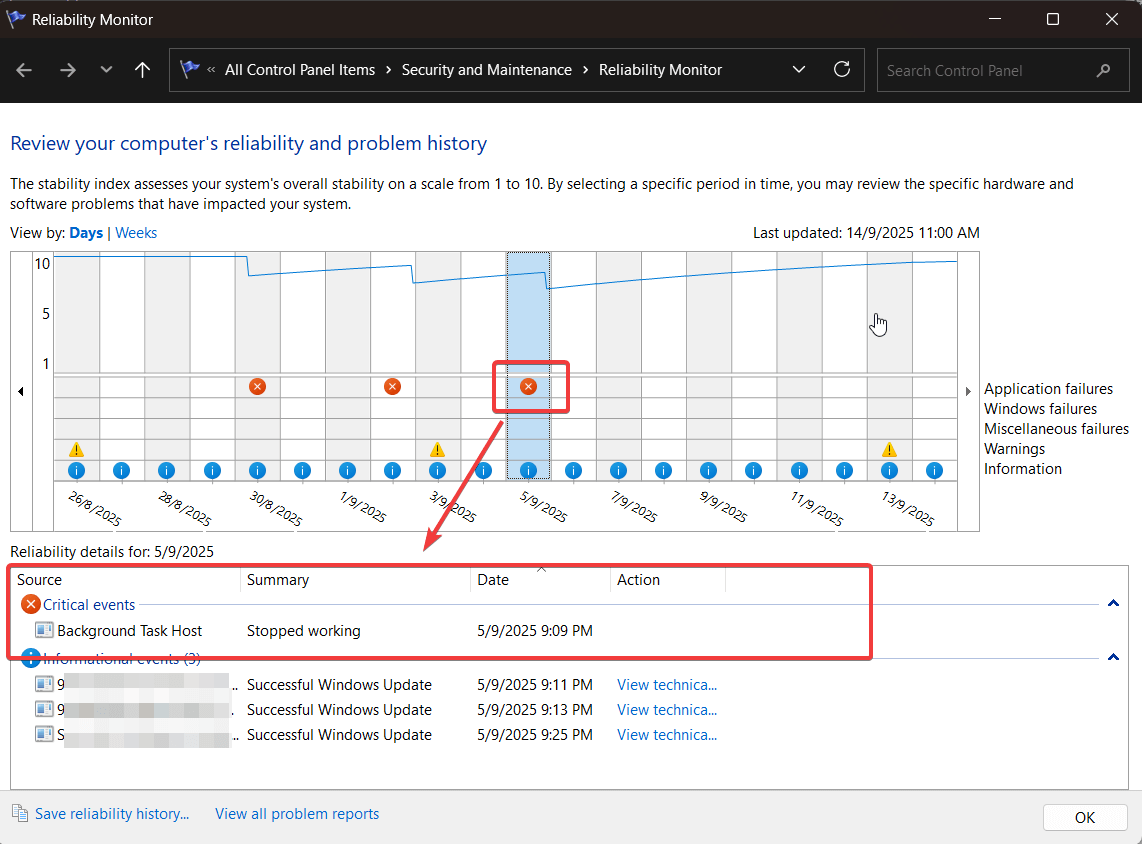The width and height of the screenshot is (1142, 844).
Task: Click the refresh button in address bar
Action: [x=842, y=70]
